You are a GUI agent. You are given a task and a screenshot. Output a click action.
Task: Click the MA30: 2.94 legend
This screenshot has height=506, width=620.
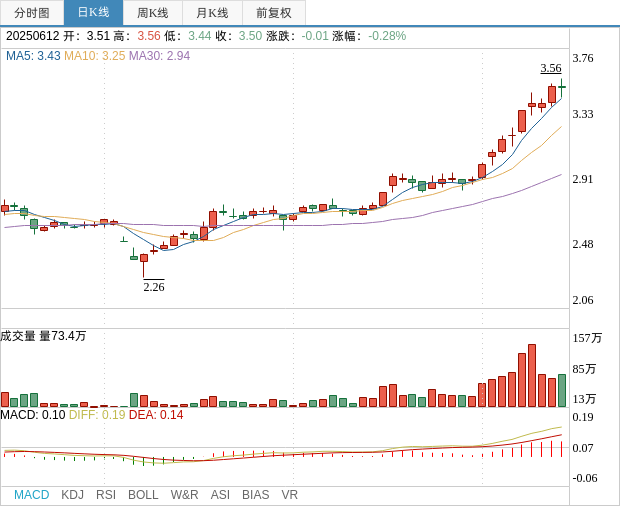coord(159,56)
